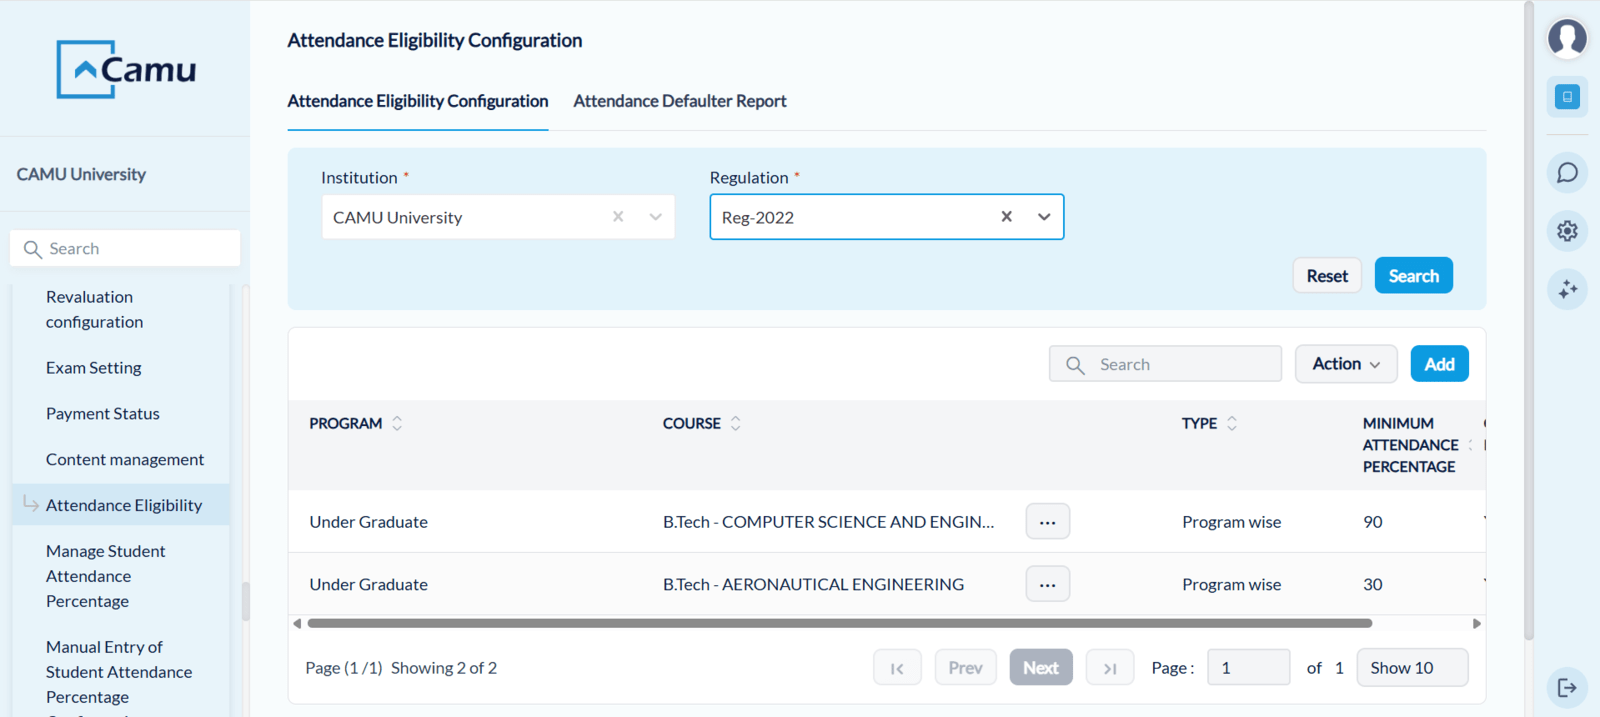This screenshot has height=717, width=1600.
Task: Open the user profile avatar
Action: (x=1567, y=38)
